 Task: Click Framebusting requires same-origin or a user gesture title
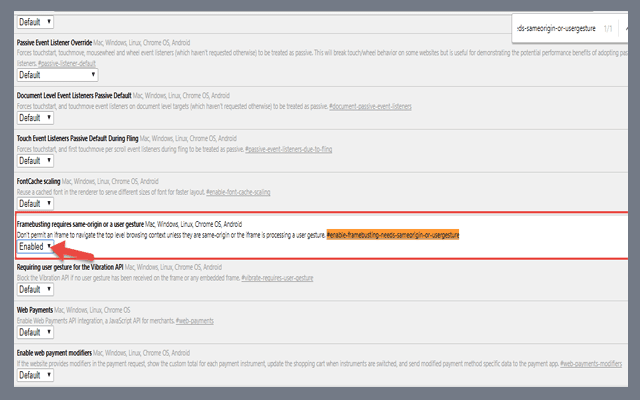pos(80,224)
